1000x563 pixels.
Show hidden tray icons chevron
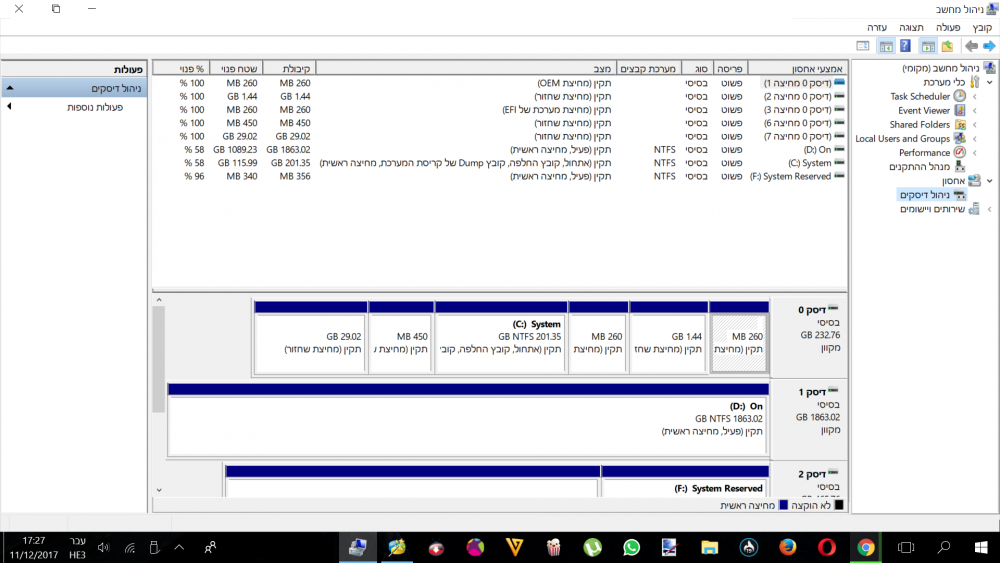coord(179,548)
